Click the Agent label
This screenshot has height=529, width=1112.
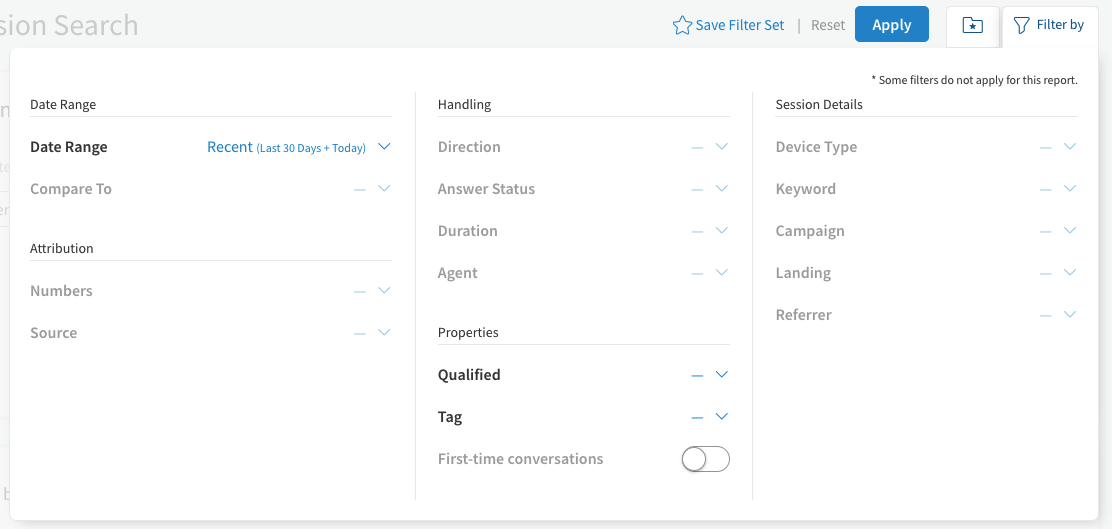(x=457, y=273)
